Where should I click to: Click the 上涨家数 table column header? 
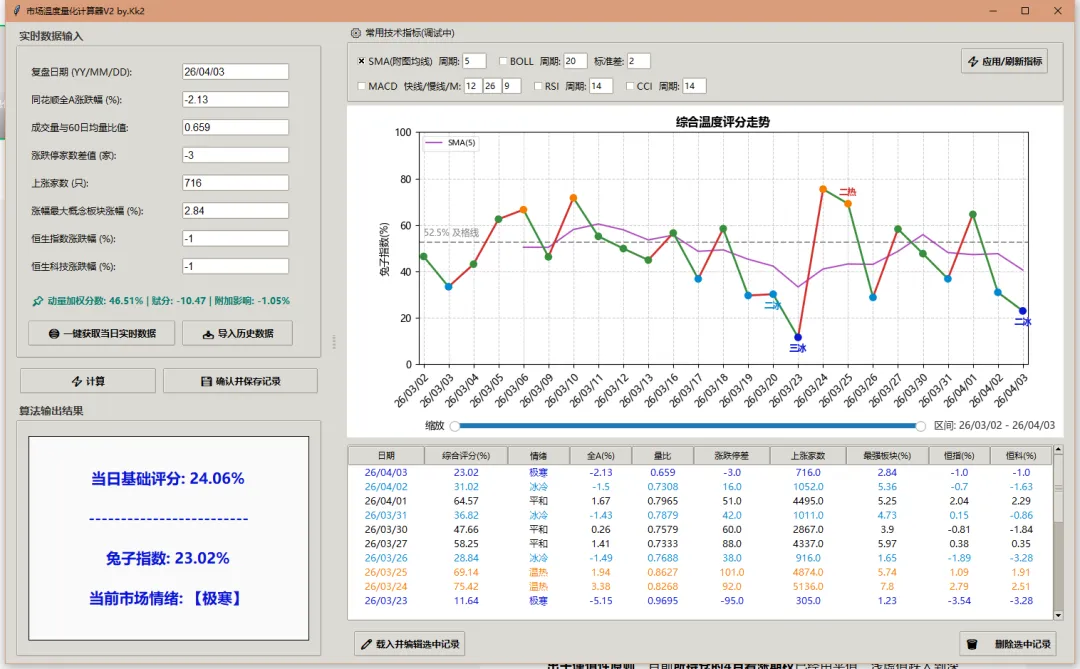pos(808,455)
